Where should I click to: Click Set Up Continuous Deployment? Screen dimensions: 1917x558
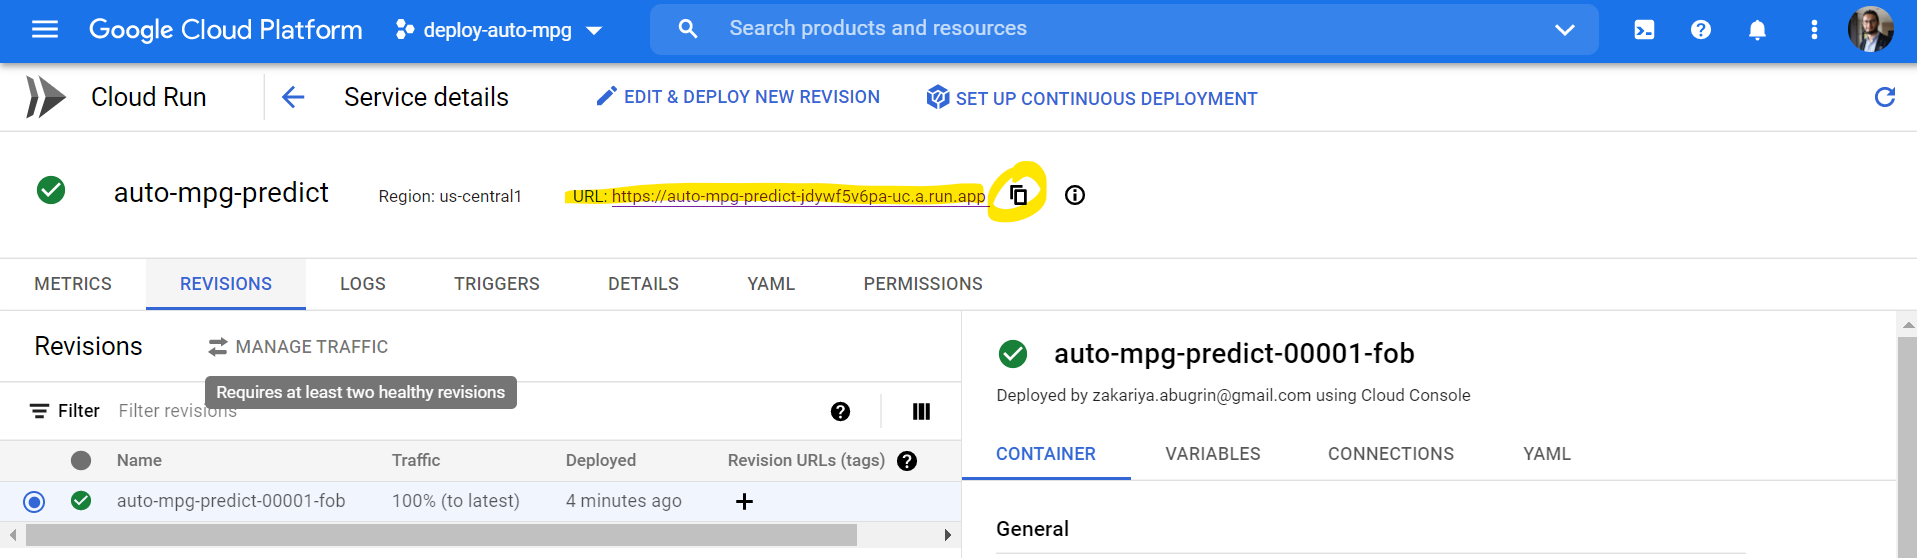coord(1091,98)
